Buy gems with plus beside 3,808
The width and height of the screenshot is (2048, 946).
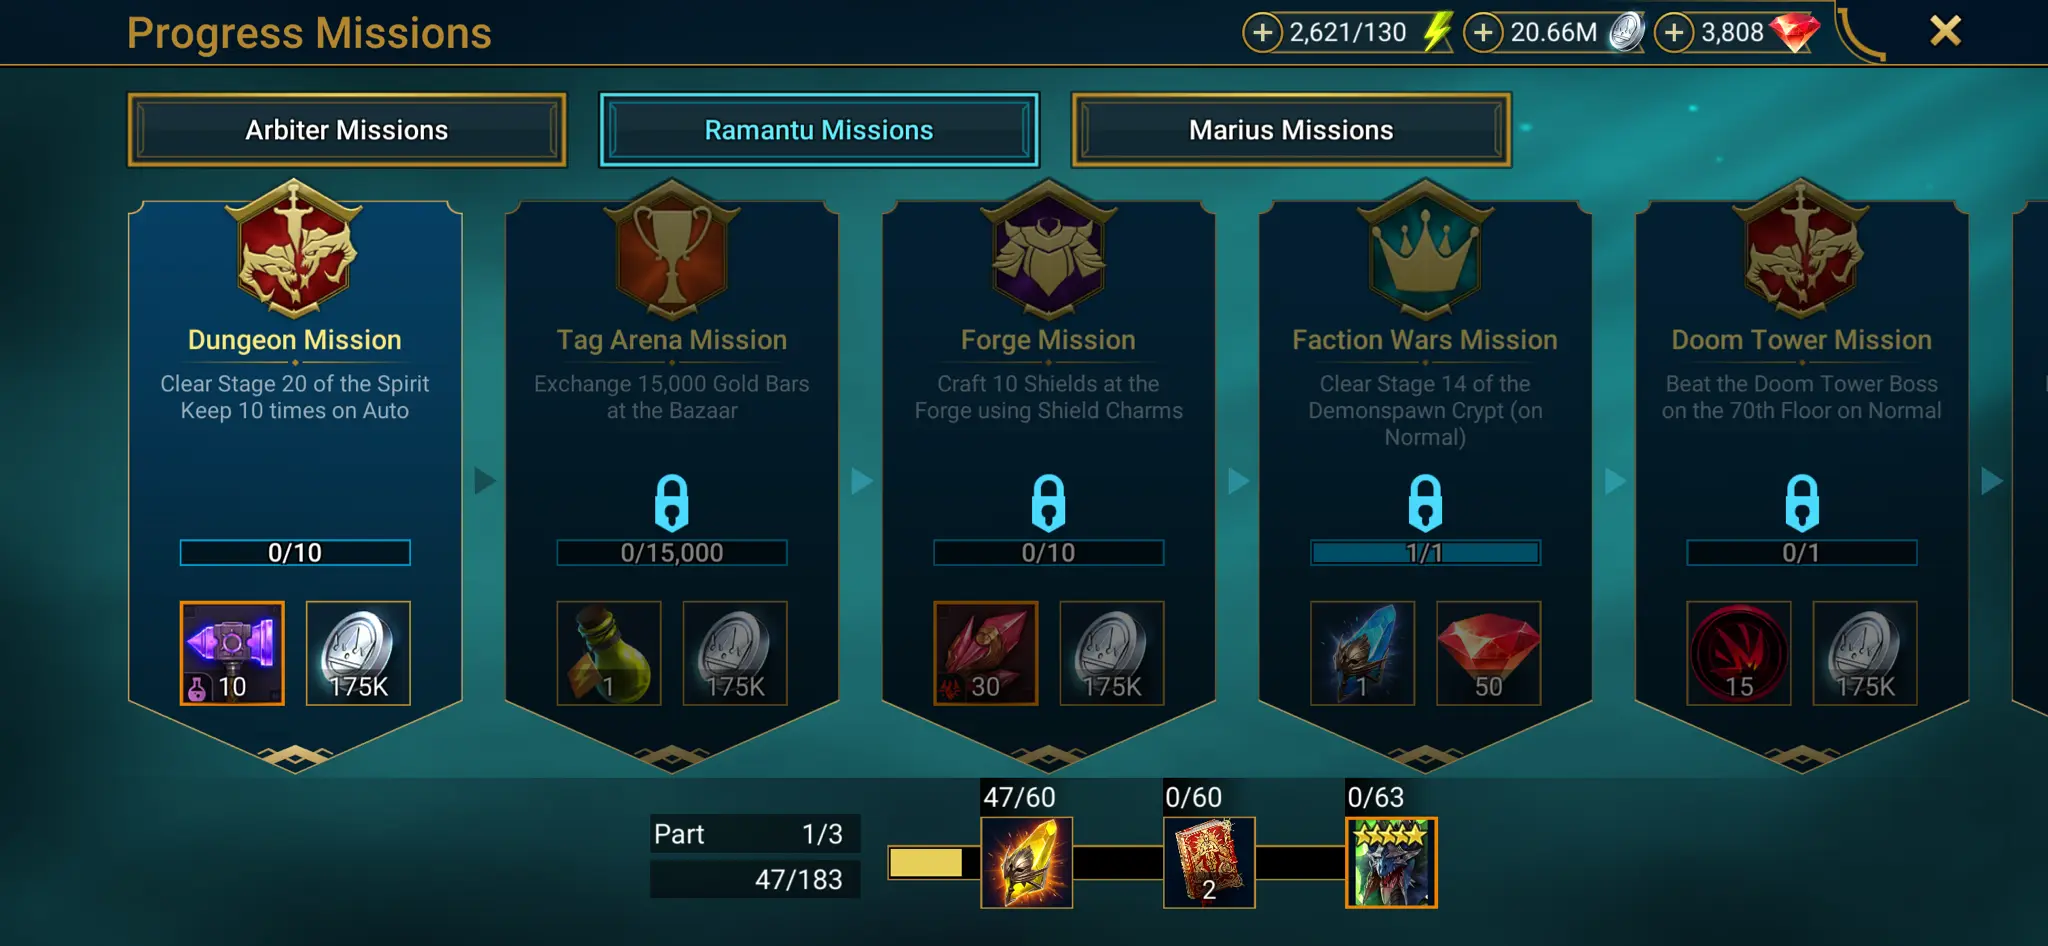(x=1674, y=32)
